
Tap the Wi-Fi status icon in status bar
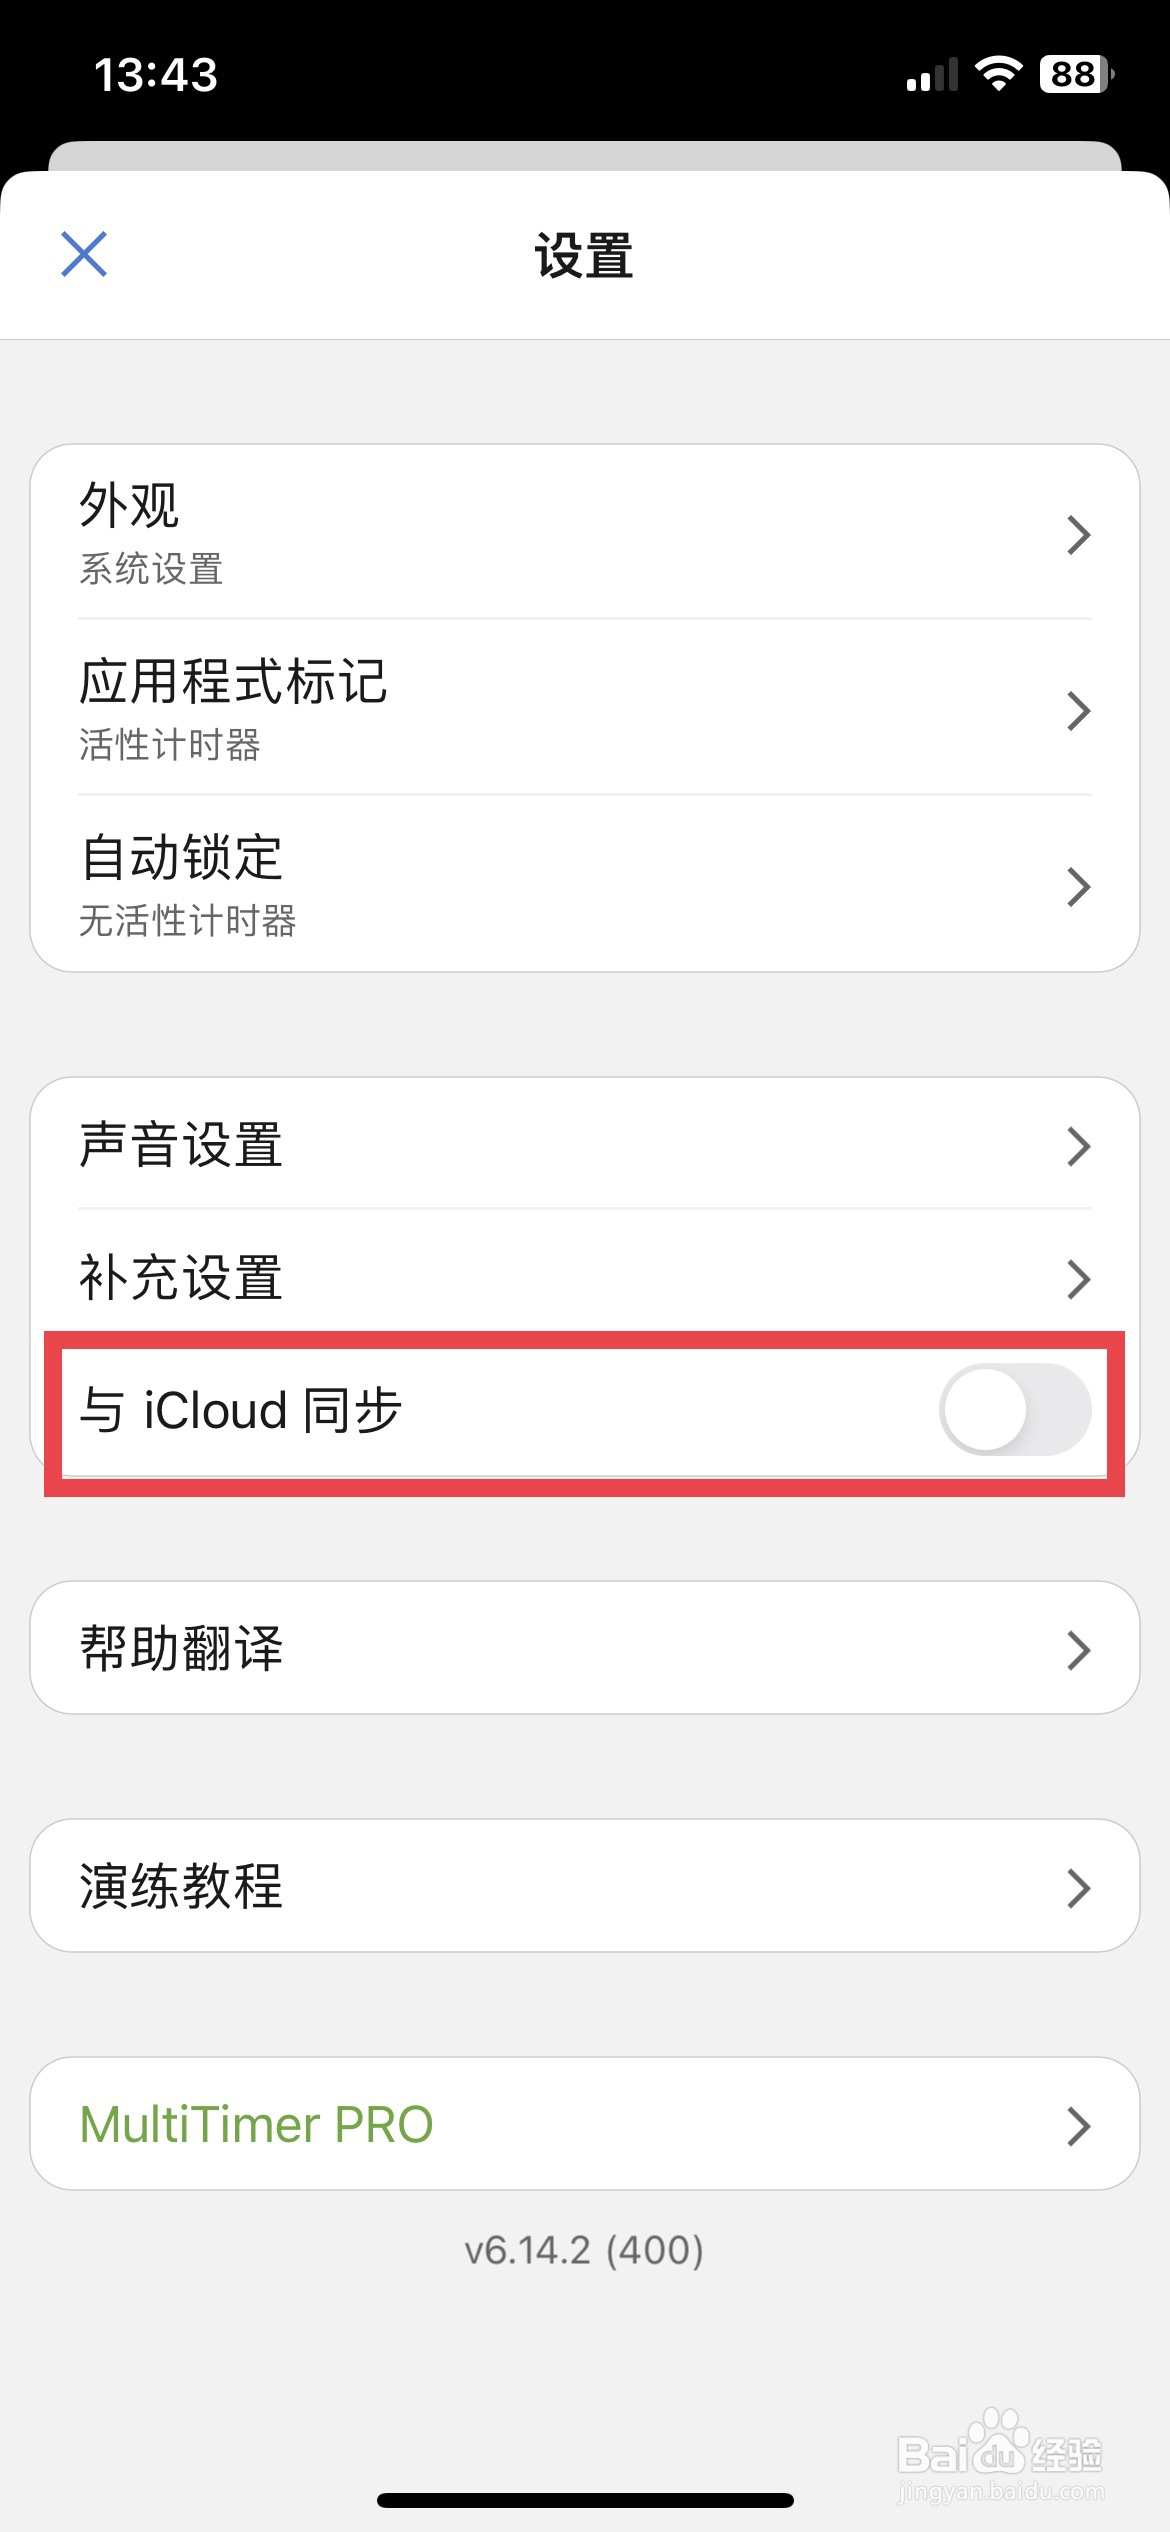(998, 74)
